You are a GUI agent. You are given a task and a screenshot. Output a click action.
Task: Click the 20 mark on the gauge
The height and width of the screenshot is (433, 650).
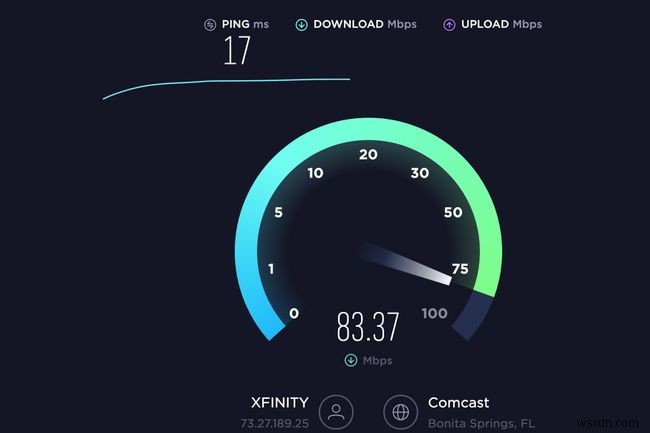(x=368, y=155)
